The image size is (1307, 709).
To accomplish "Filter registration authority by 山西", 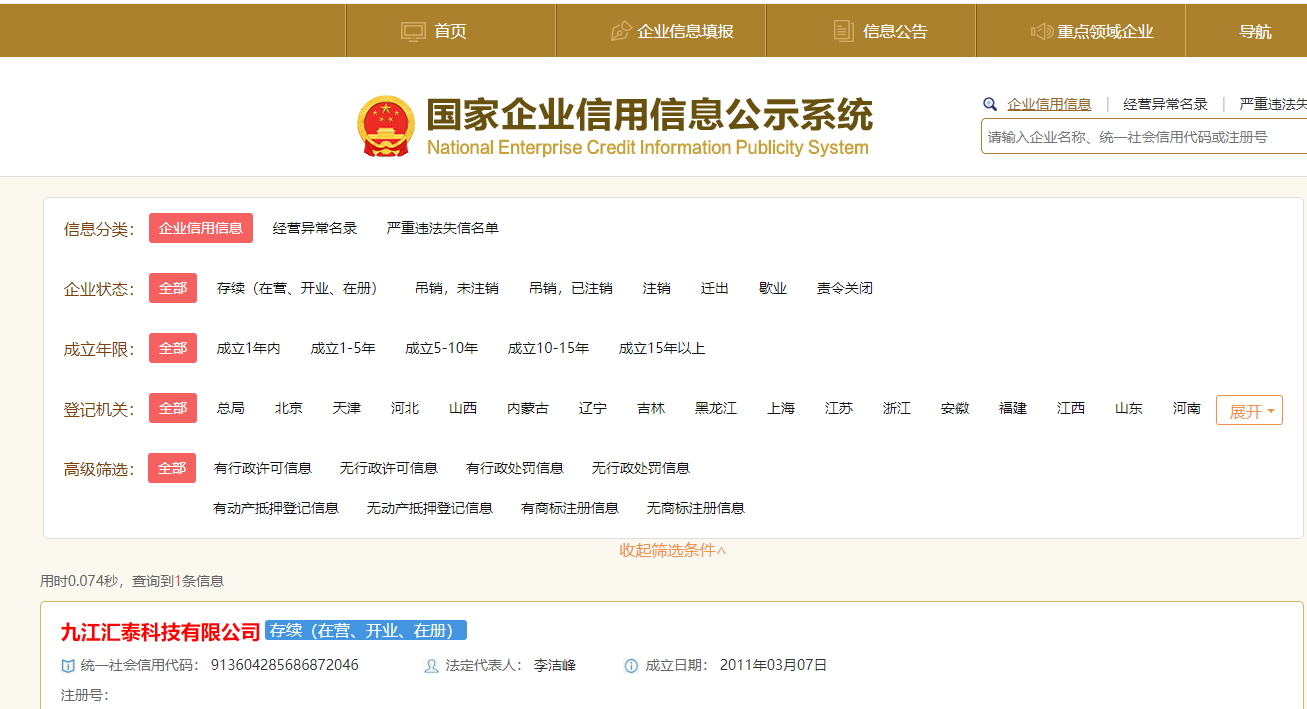I will point(463,408).
